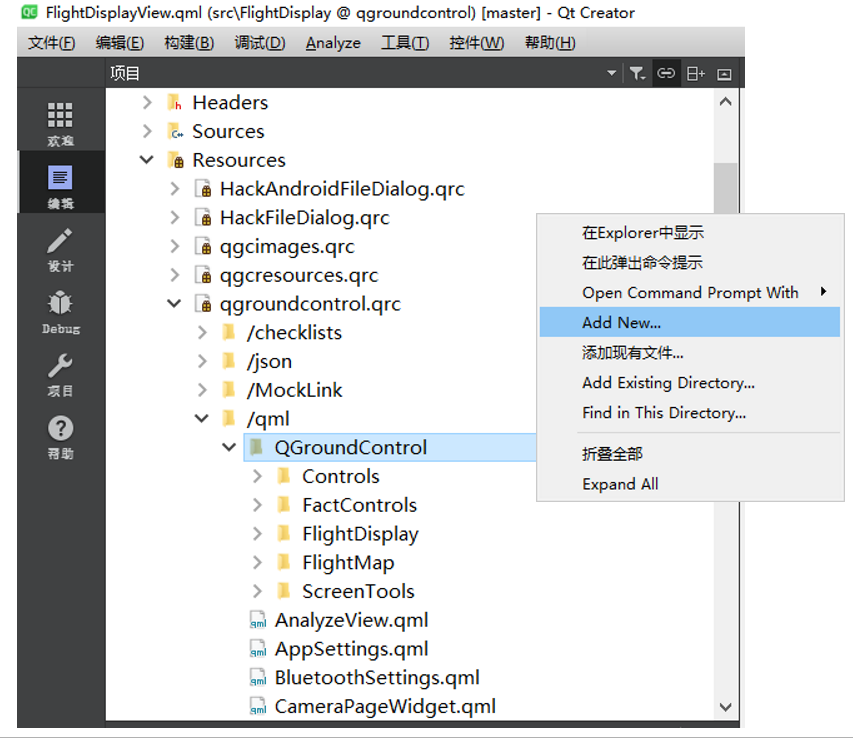Click the split panel icon in toolbar
The width and height of the screenshot is (853, 741).
[x=695, y=73]
